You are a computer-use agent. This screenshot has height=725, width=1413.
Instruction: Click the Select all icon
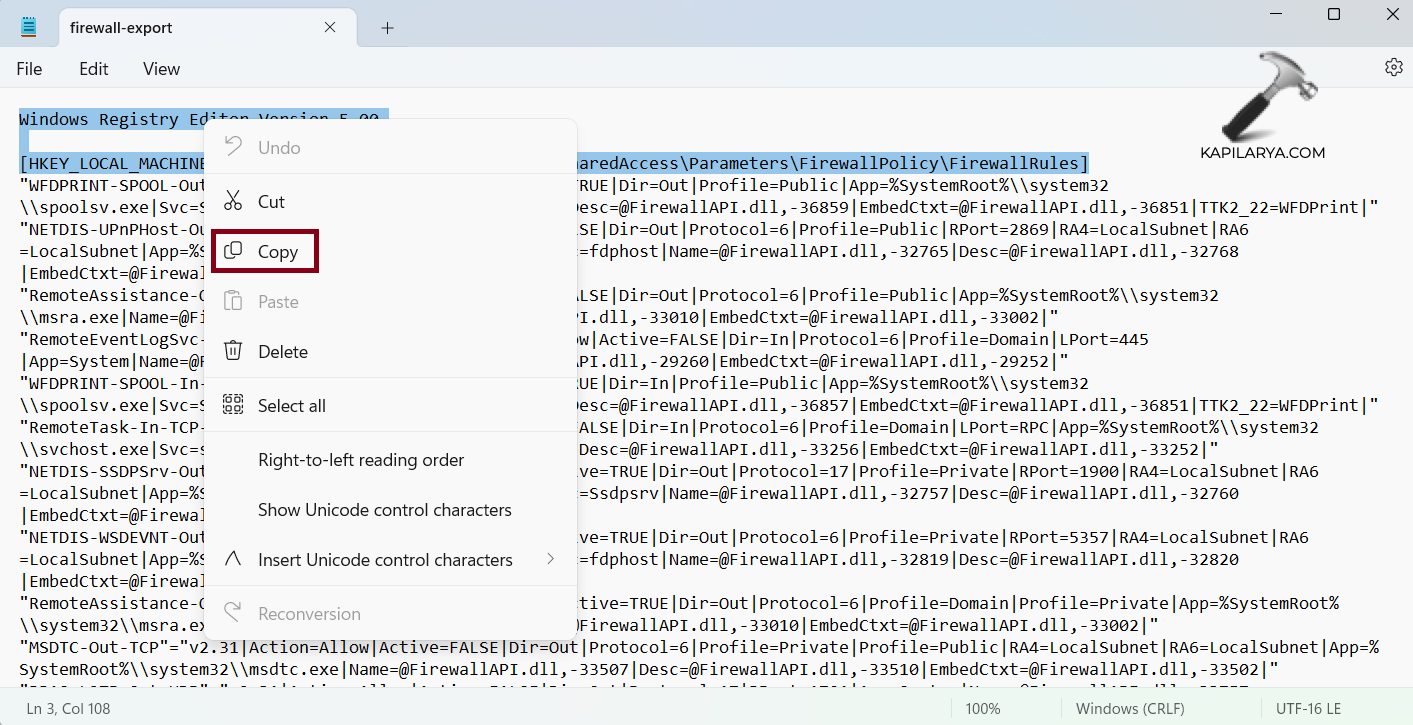tap(233, 405)
